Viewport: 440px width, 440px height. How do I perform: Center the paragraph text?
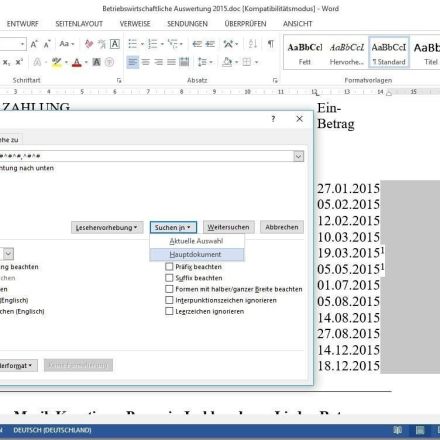click(146, 62)
